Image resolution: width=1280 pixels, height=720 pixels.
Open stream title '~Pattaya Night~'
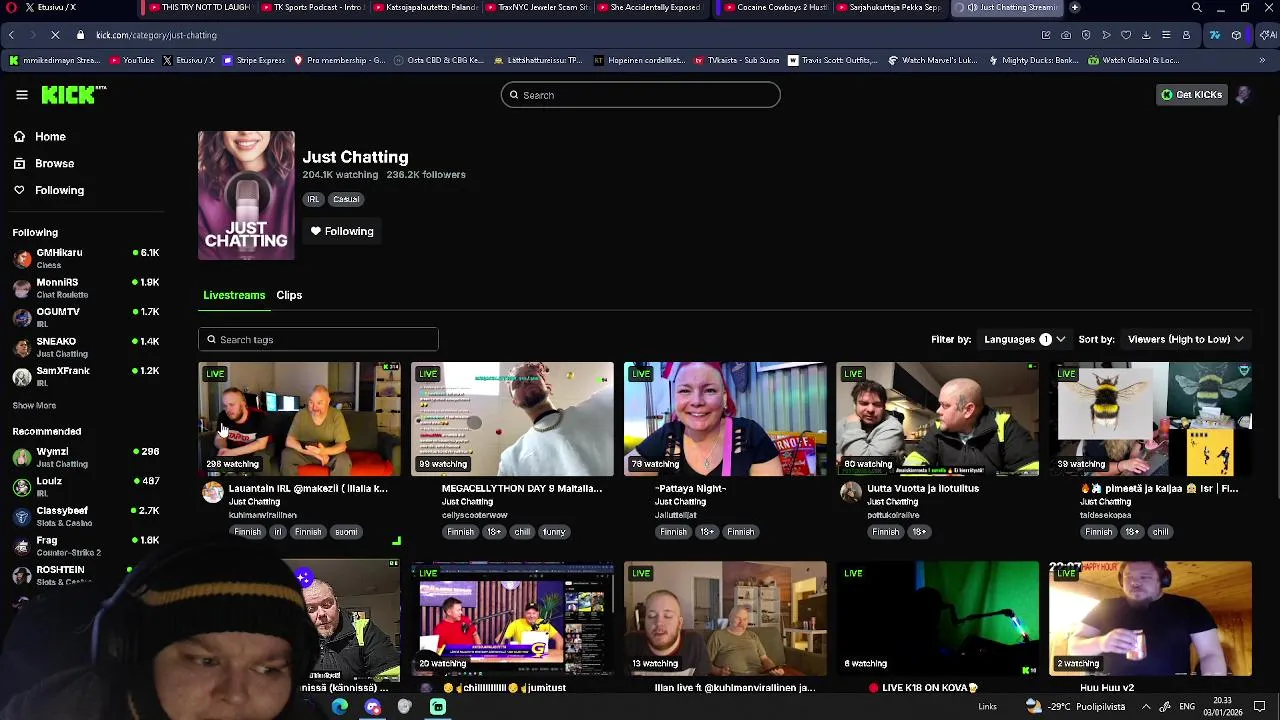(x=690, y=488)
